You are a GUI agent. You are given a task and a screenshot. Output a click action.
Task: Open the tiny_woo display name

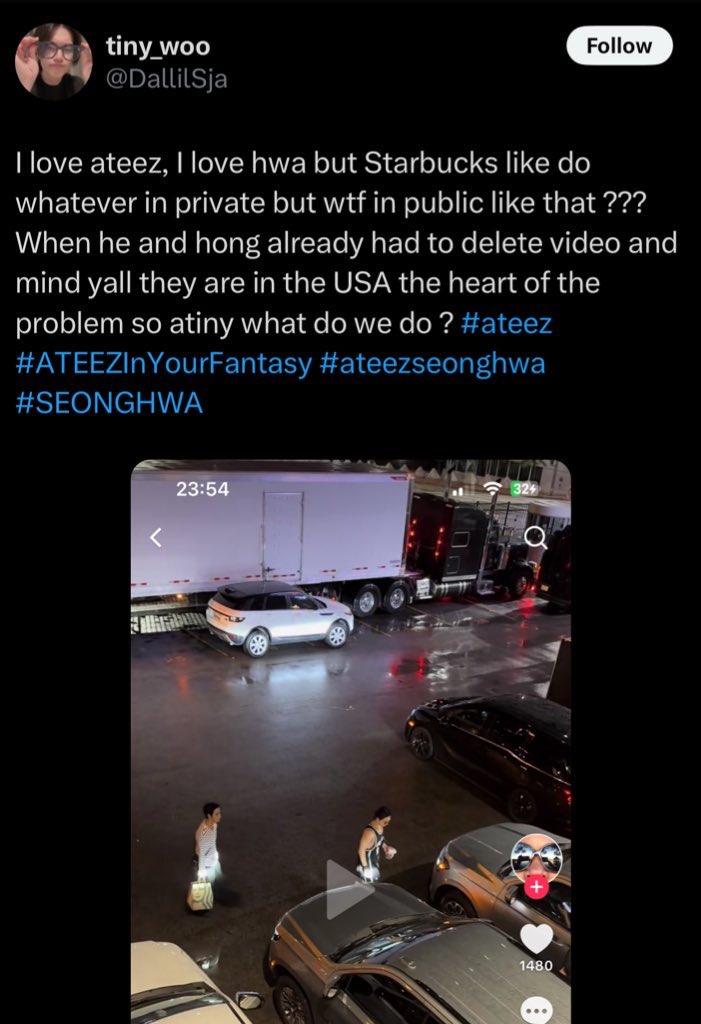pyautogui.click(x=158, y=46)
